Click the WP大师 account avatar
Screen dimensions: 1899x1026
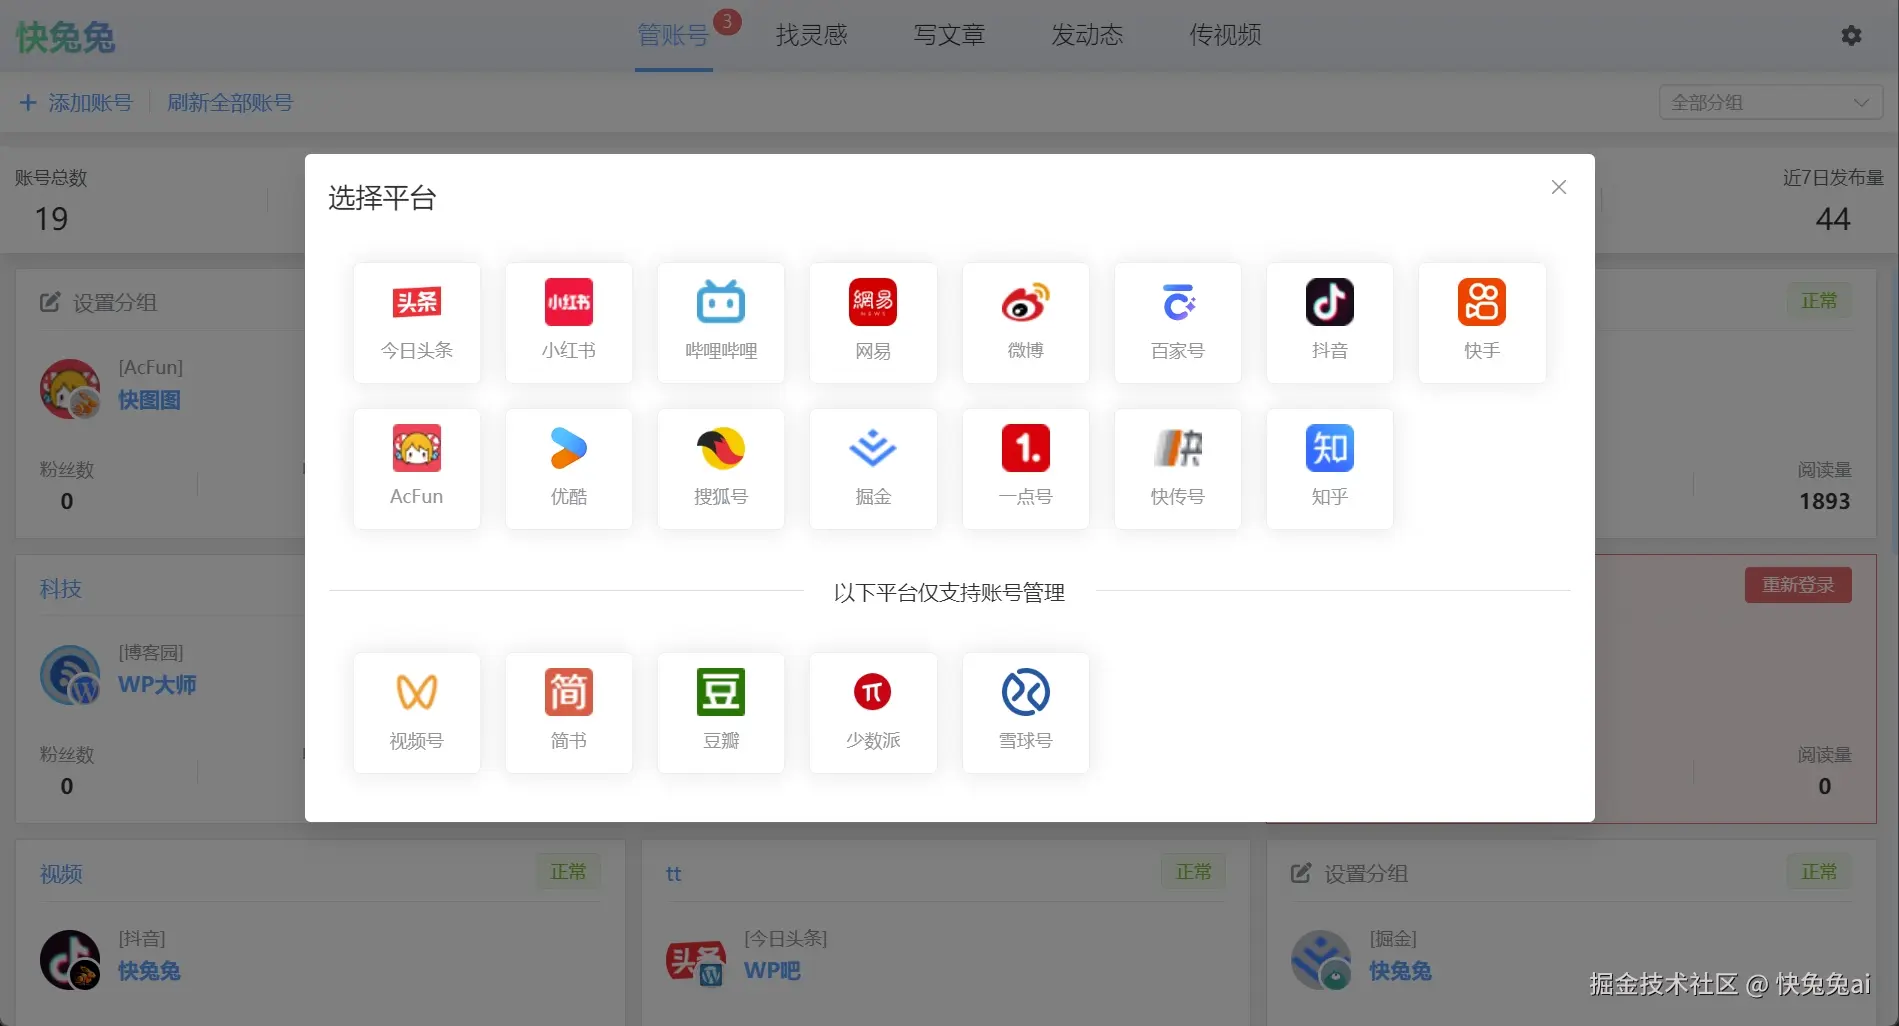[70, 674]
